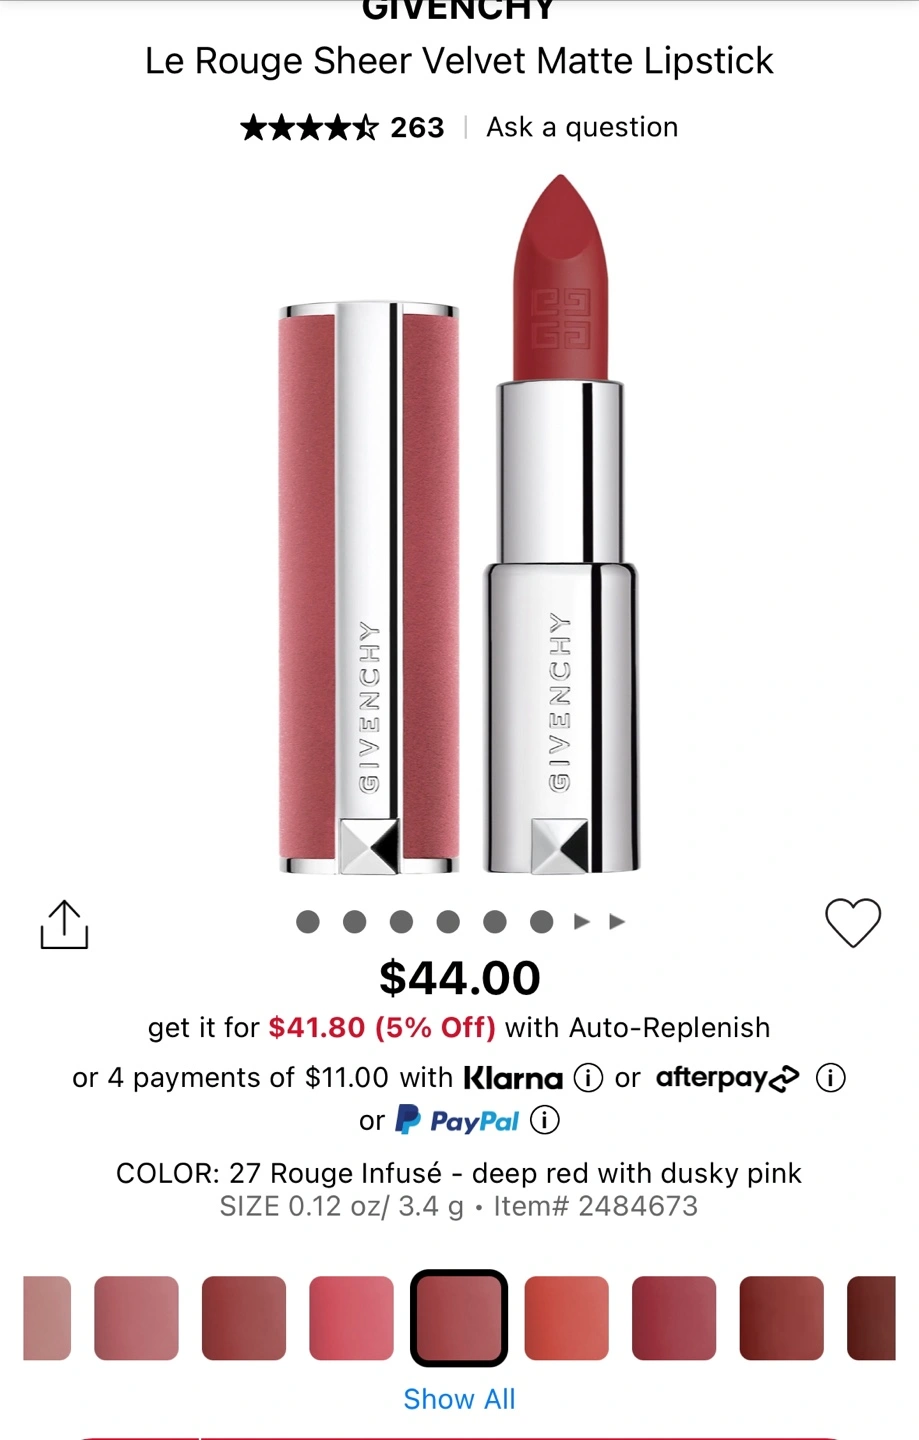The height and width of the screenshot is (1440, 919).
Task: Tap the share icon
Action: [64, 924]
